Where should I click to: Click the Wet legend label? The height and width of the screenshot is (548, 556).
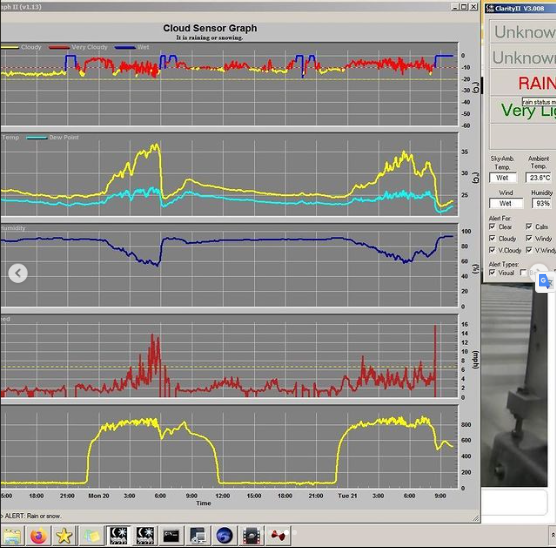[143, 47]
